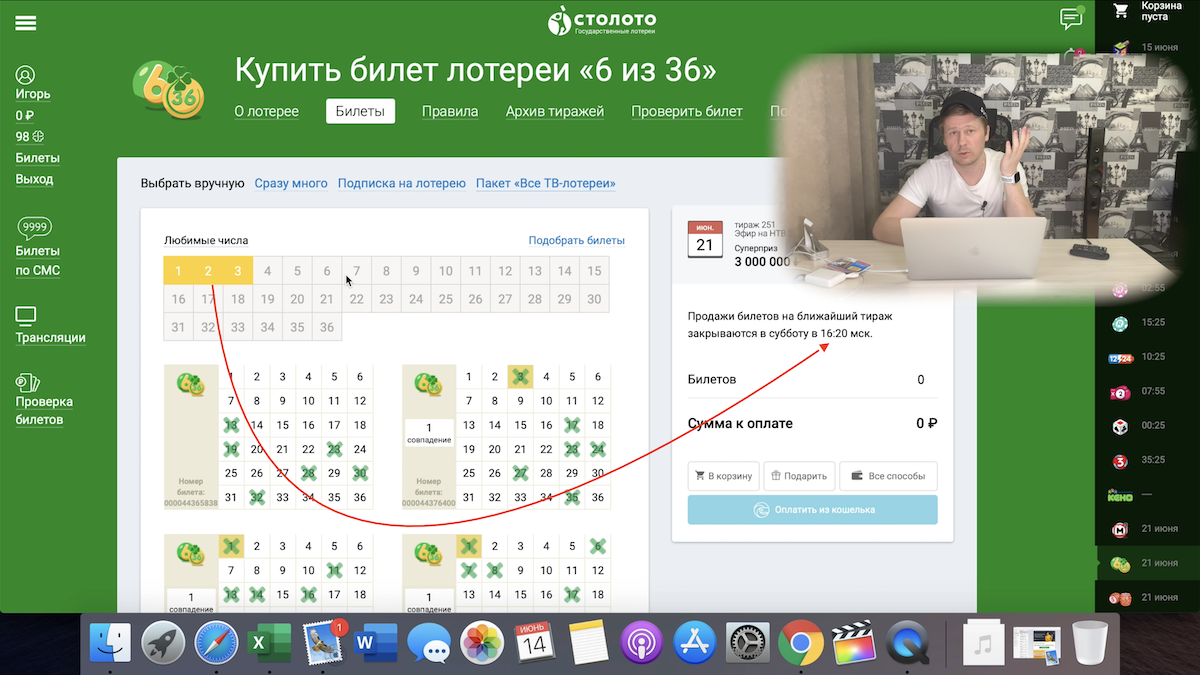Open the Правила tab
The height and width of the screenshot is (675, 1200).
click(450, 111)
